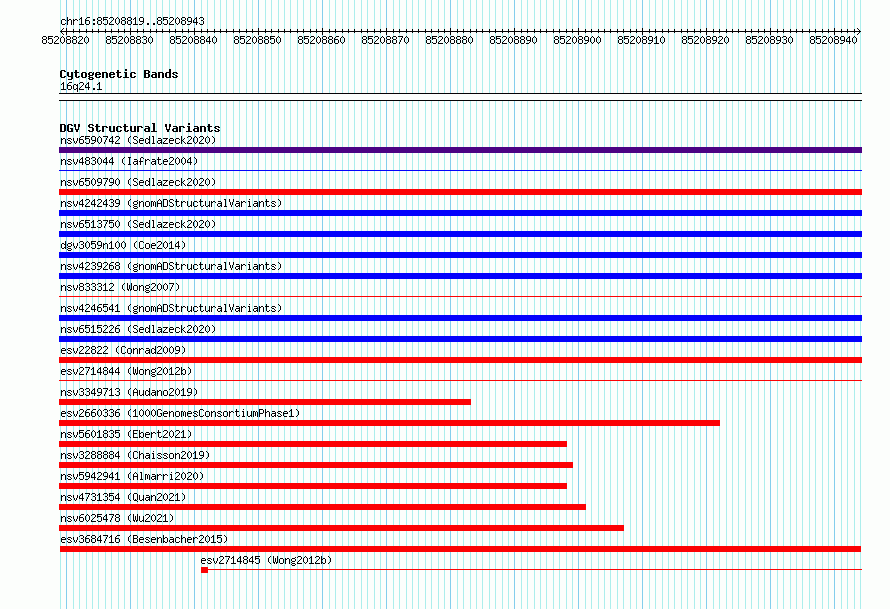Screen dimensions: 890x609
Task: Click the blue bar under nsv6513750
Action: coord(460,234)
